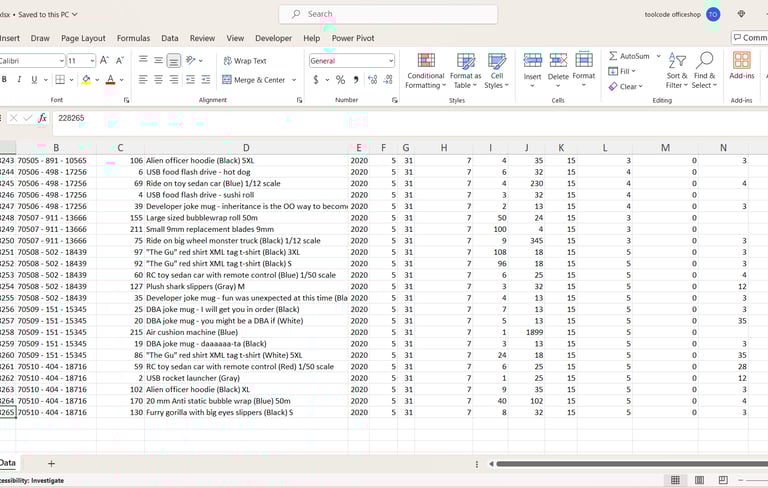Open Format as Table gallery
Image resolution: width=768 pixels, height=488 pixels.
tap(465, 71)
